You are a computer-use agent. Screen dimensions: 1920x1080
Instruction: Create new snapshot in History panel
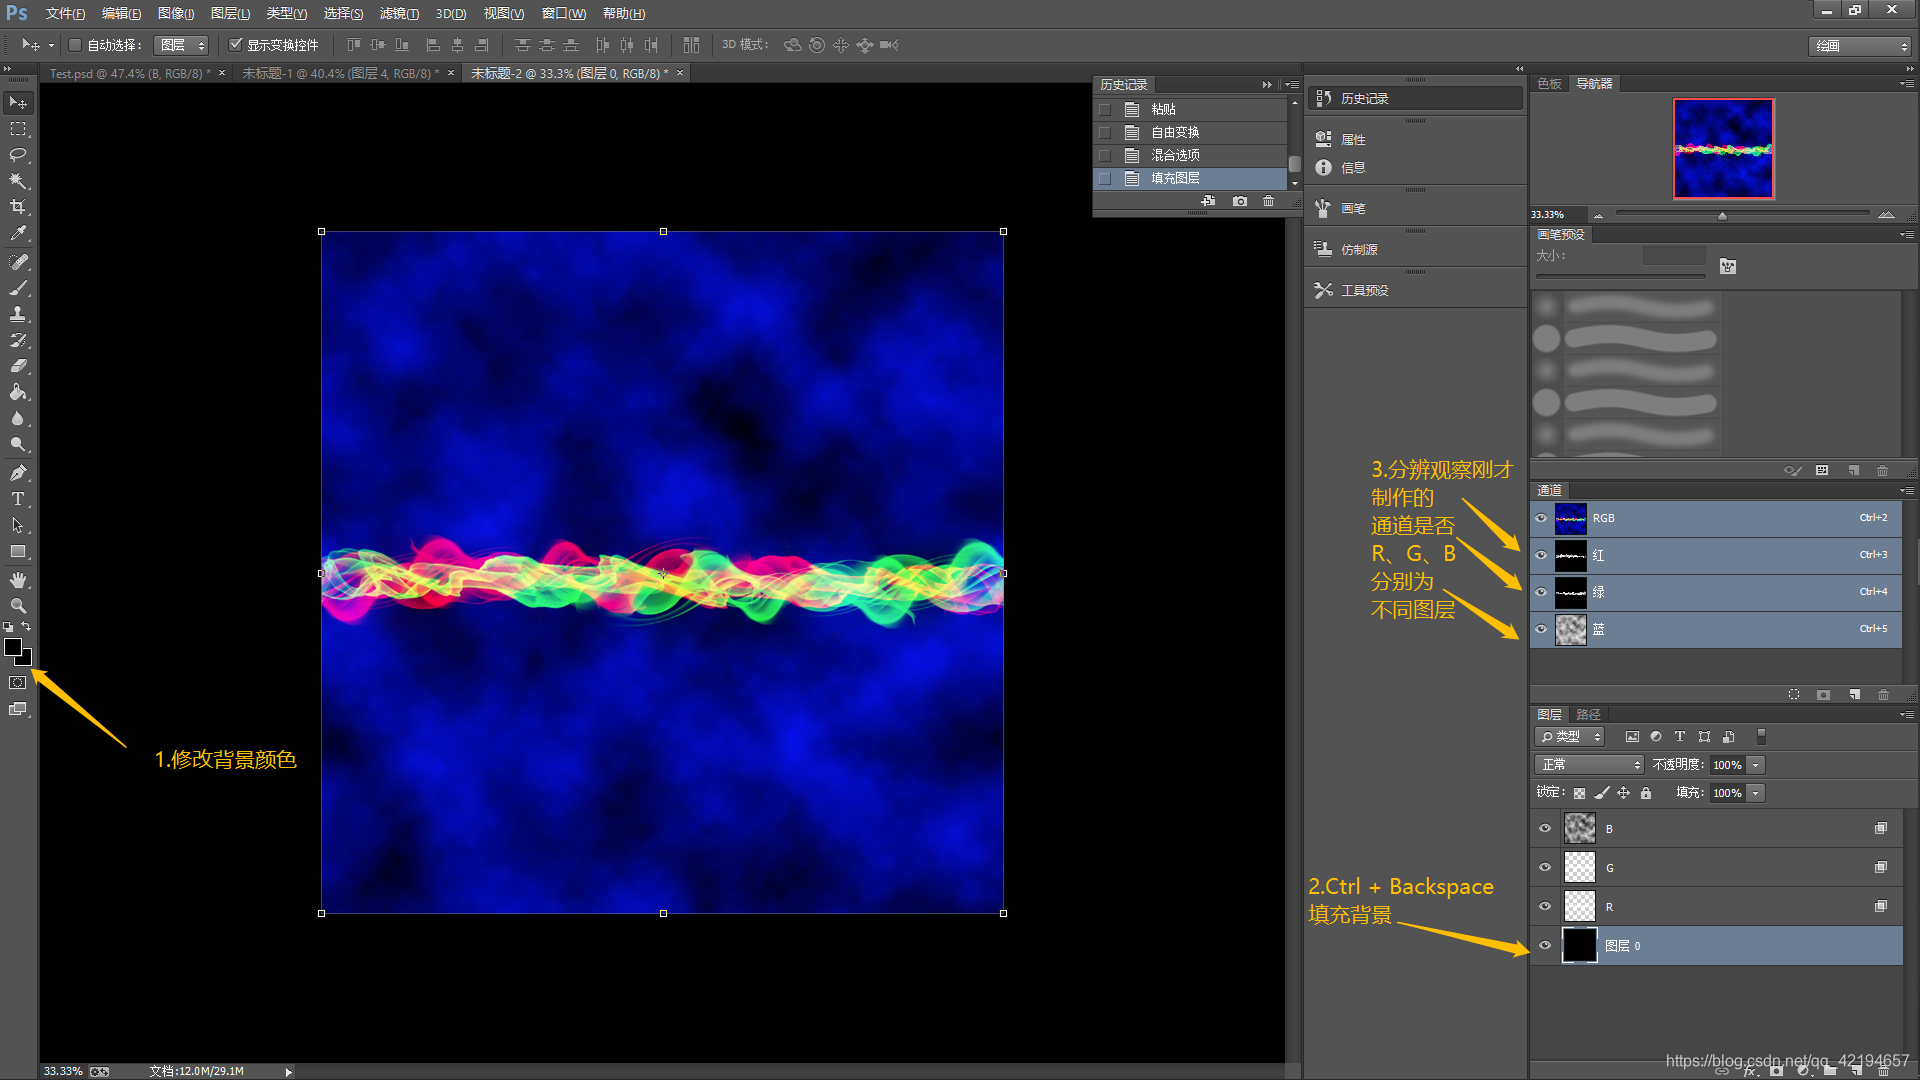1239,201
